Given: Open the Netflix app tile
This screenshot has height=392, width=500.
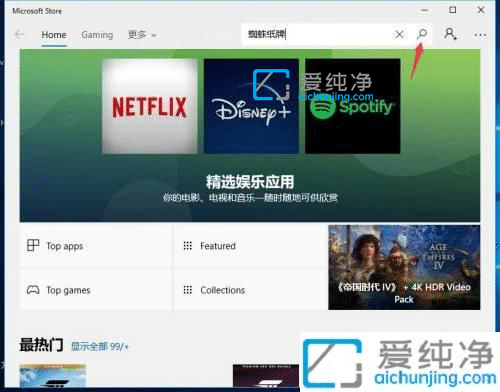Looking at the screenshot, I should [x=150, y=106].
